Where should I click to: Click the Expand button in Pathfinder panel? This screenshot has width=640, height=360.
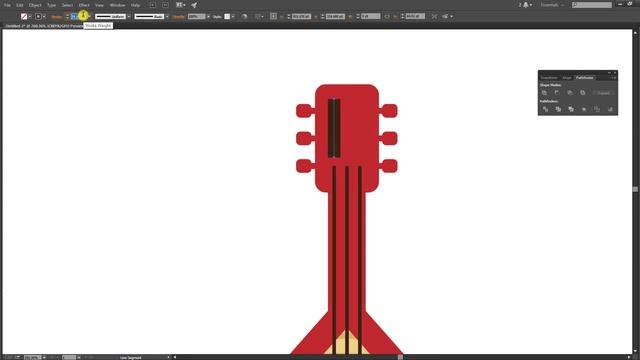[x=603, y=93]
